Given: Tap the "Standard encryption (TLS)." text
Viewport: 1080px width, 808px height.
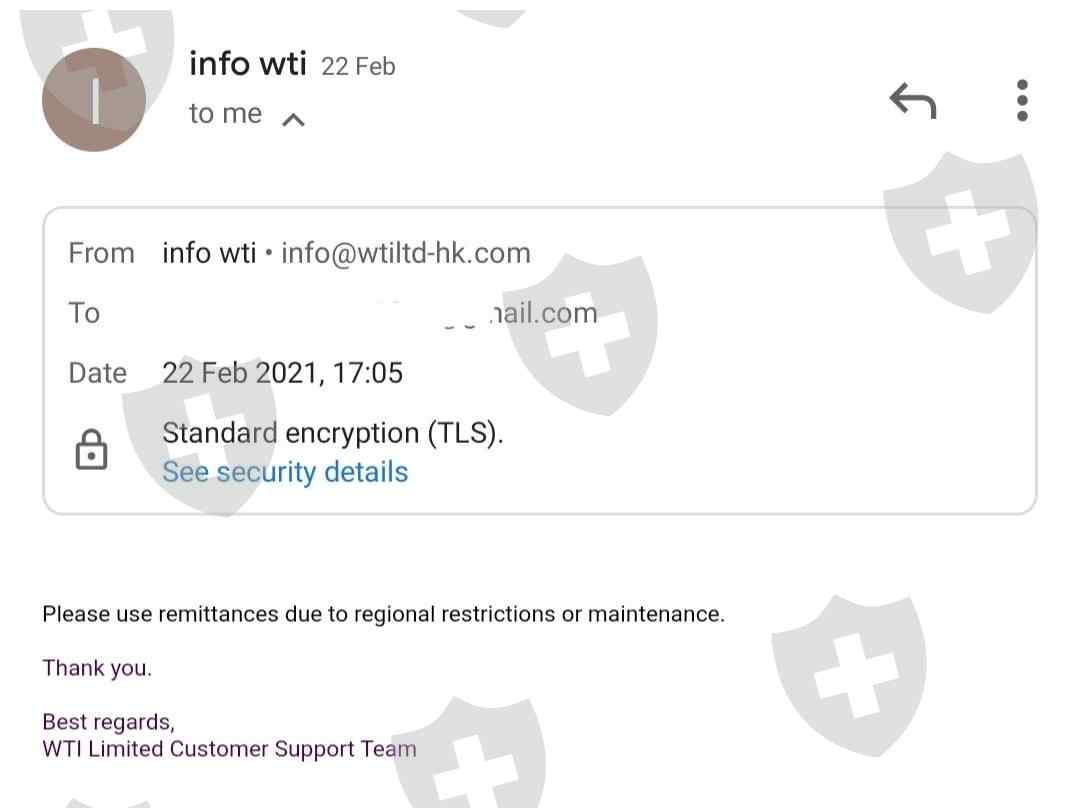Looking at the screenshot, I should [x=333, y=433].
